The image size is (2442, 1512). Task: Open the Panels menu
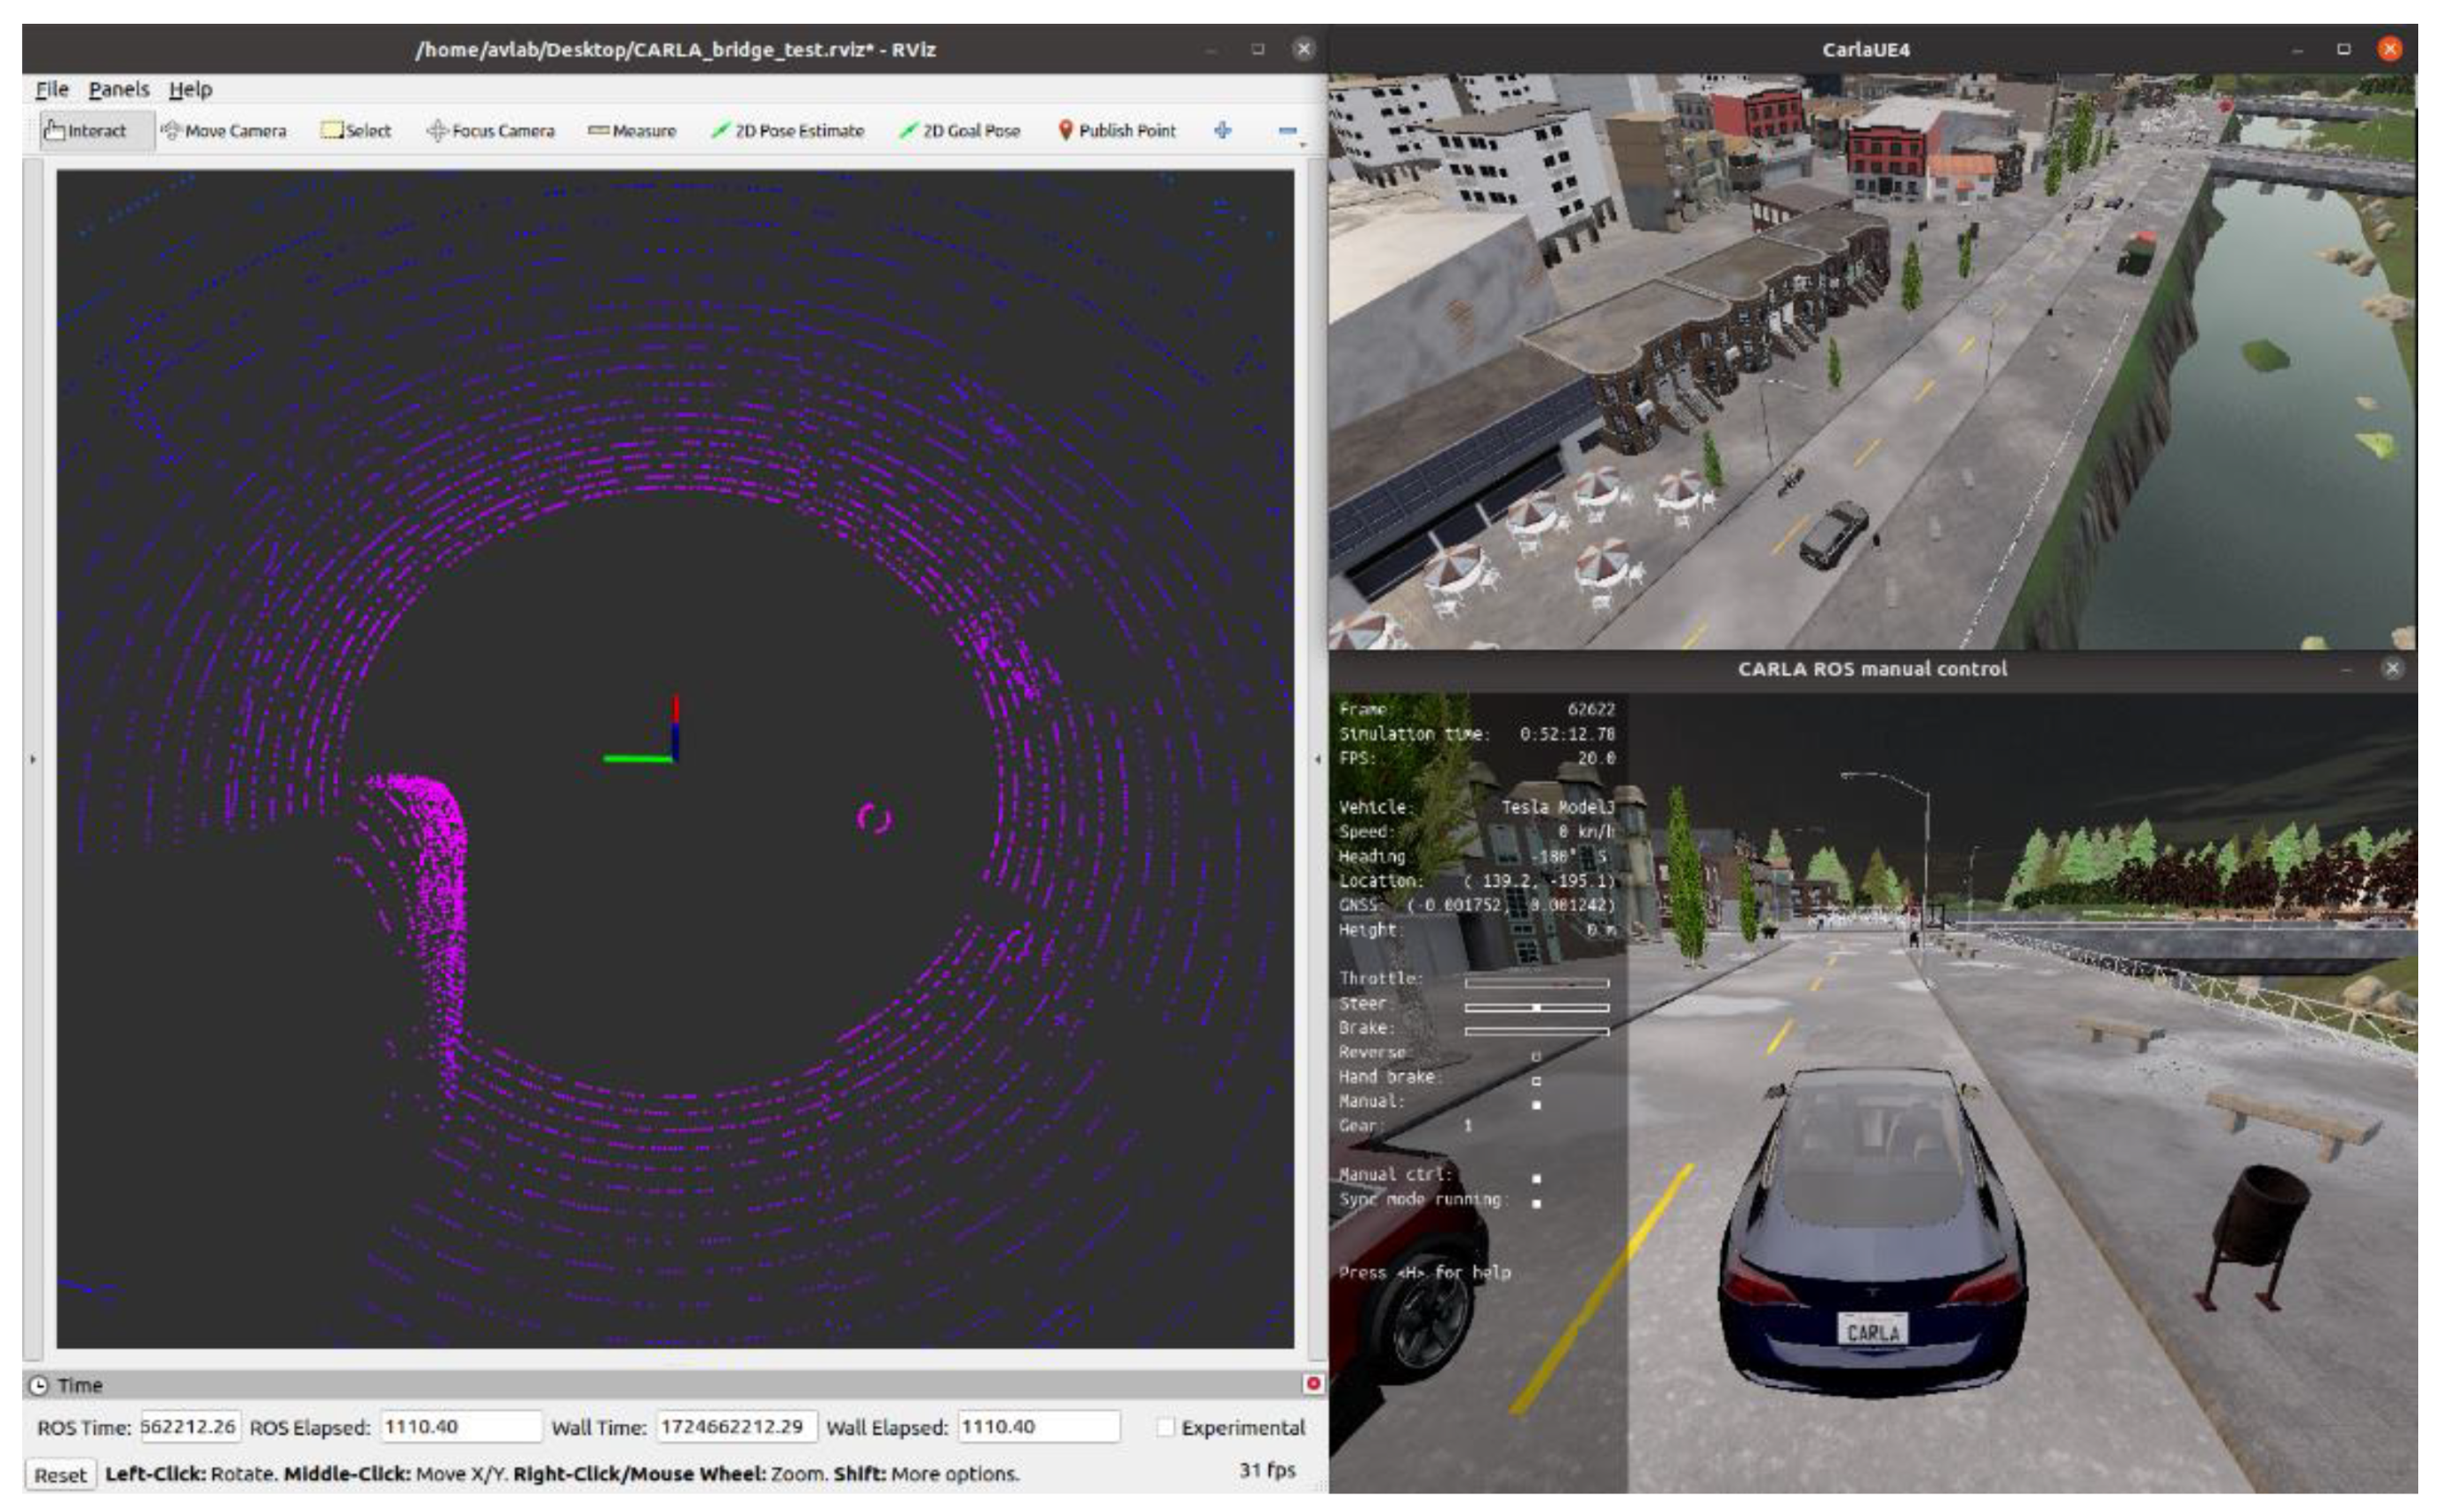point(118,89)
